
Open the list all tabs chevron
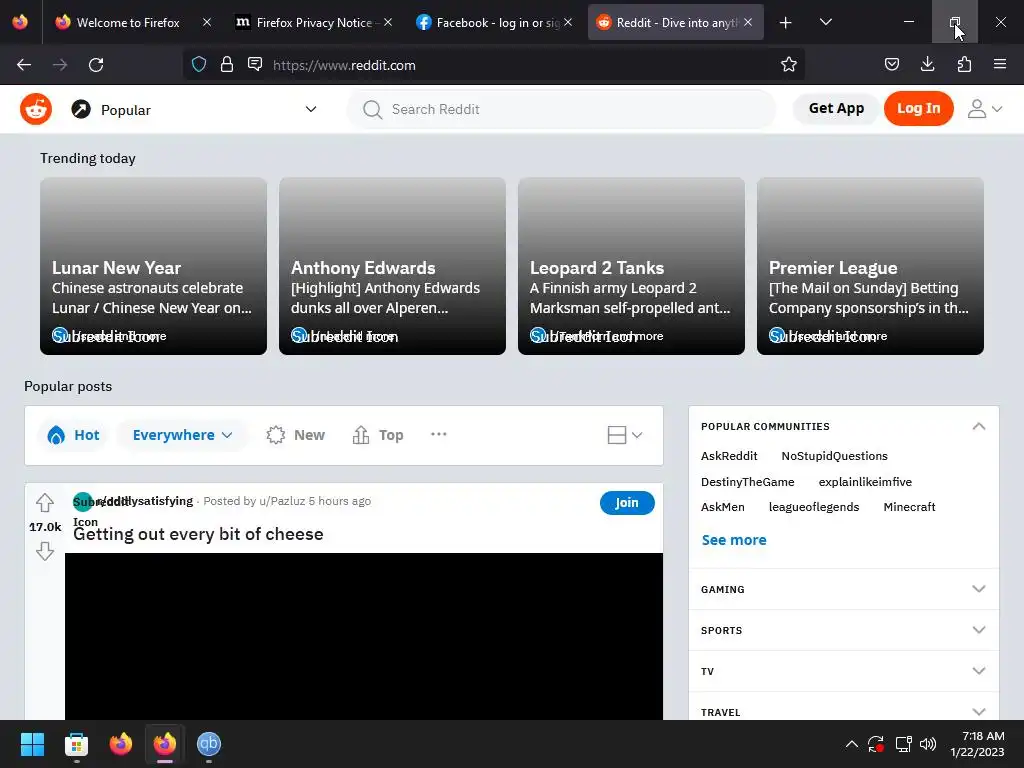click(x=825, y=22)
